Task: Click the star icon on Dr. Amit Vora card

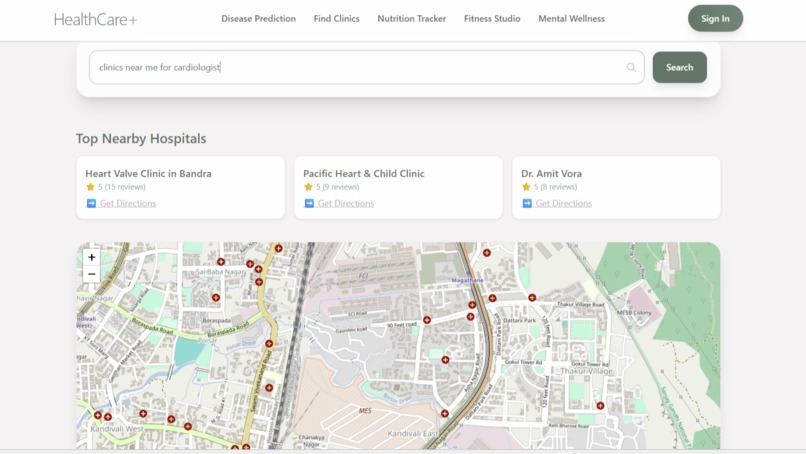Action: 526,187
